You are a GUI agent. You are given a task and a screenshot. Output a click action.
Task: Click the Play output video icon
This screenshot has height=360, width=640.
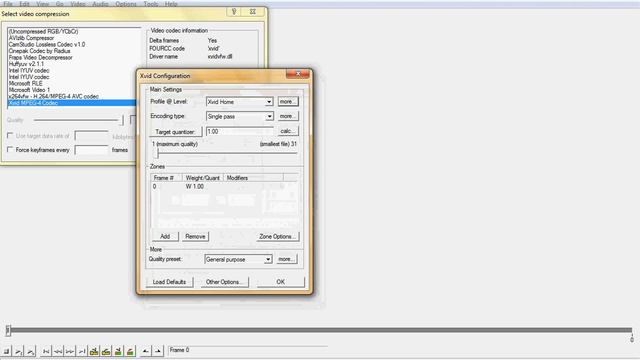click(31, 351)
